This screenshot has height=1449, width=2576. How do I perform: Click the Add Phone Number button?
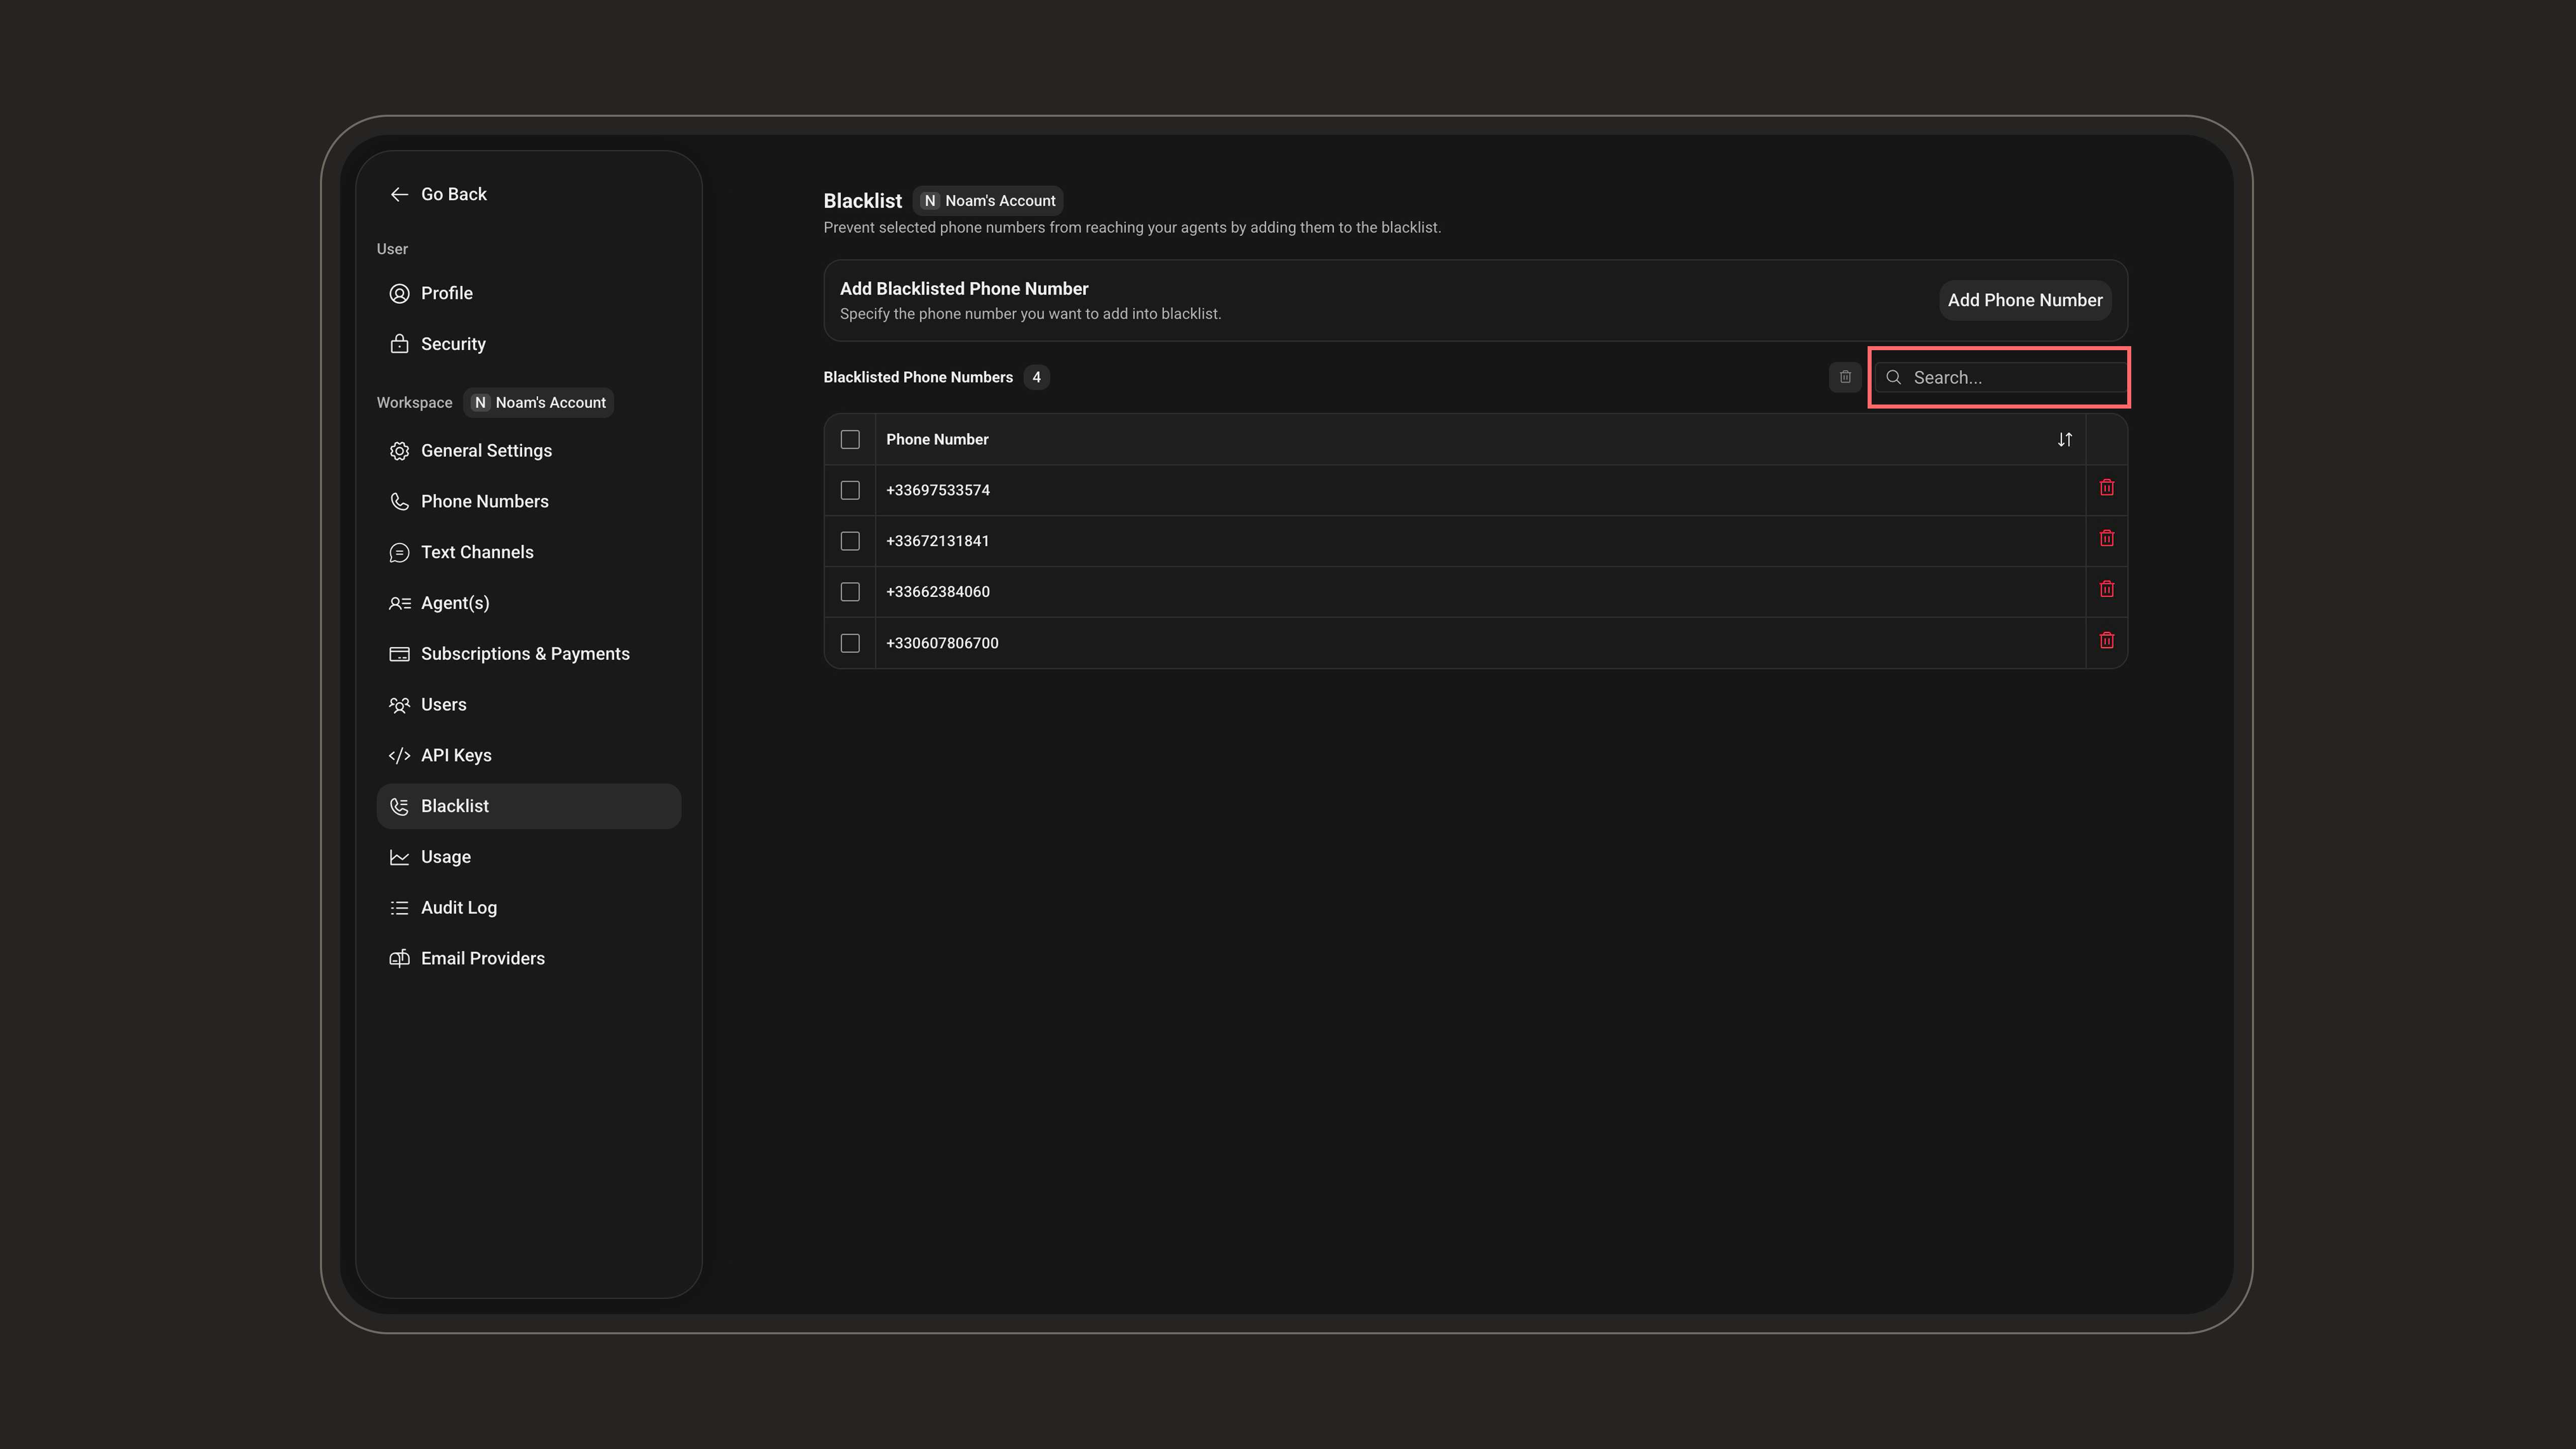click(2025, 300)
